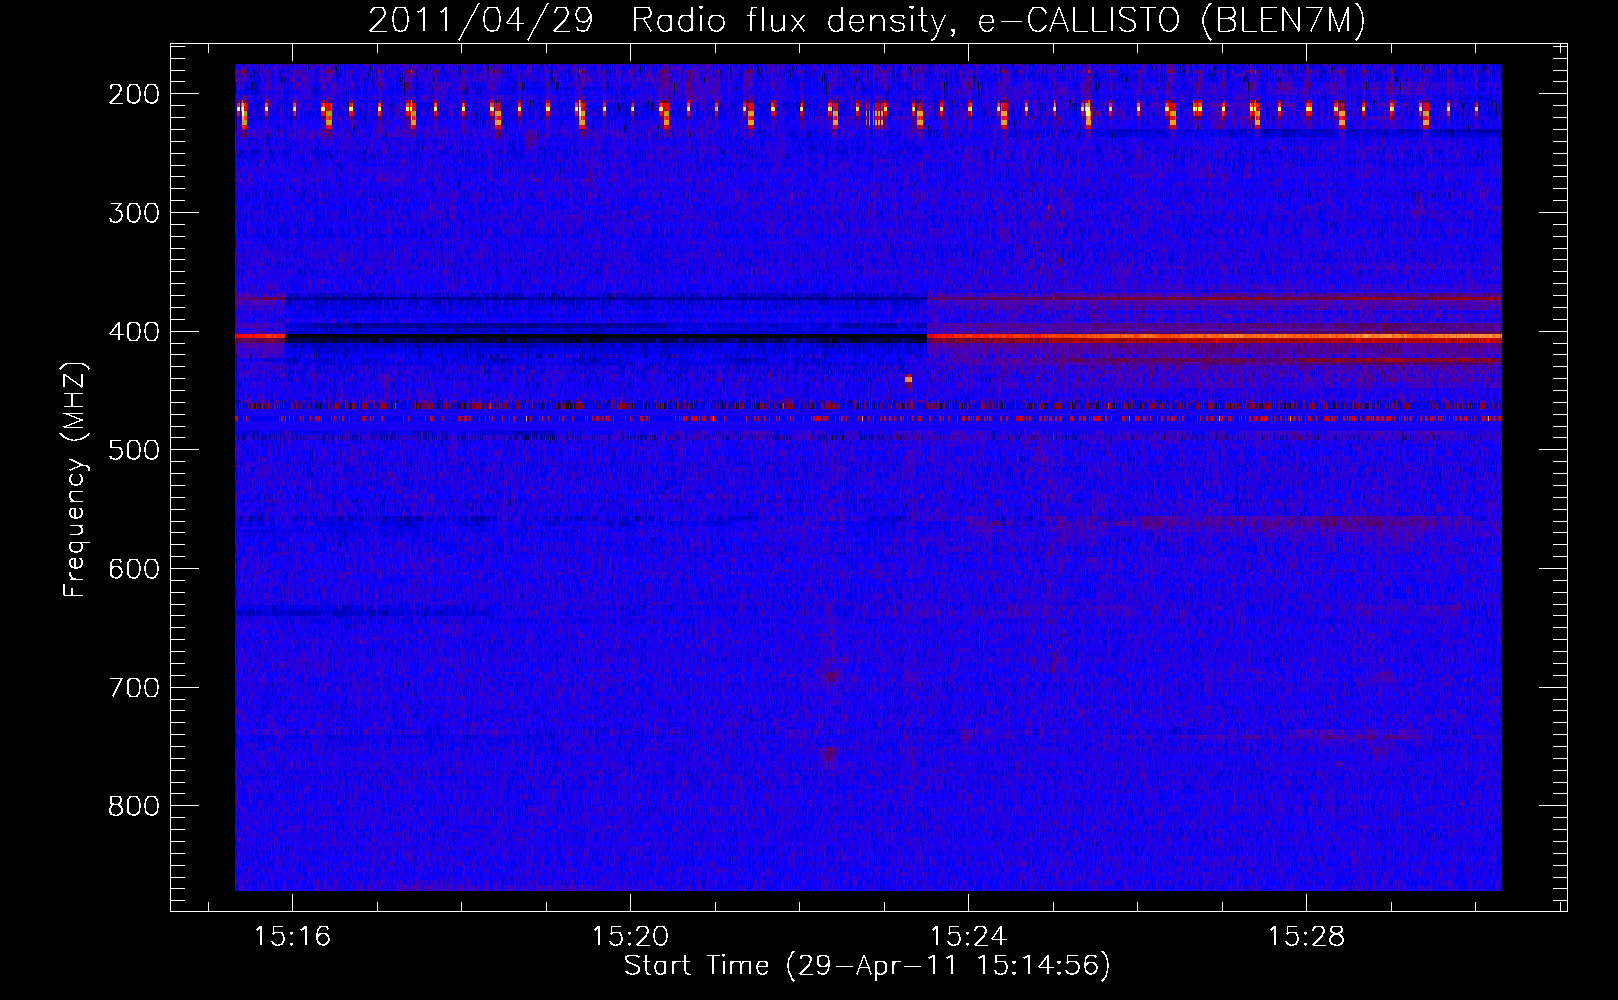1618x1000 pixels.
Task: Click the 400 frequency tick label
Action: pos(133,332)
